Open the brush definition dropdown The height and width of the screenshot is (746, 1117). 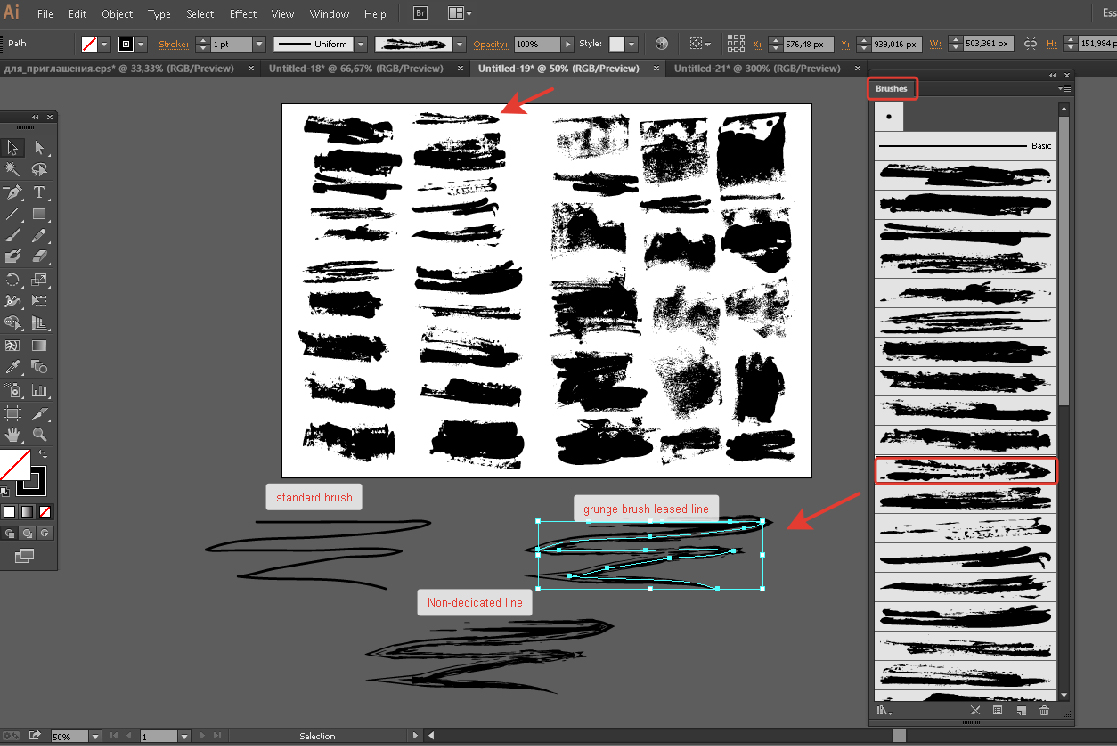coord(459,44)
